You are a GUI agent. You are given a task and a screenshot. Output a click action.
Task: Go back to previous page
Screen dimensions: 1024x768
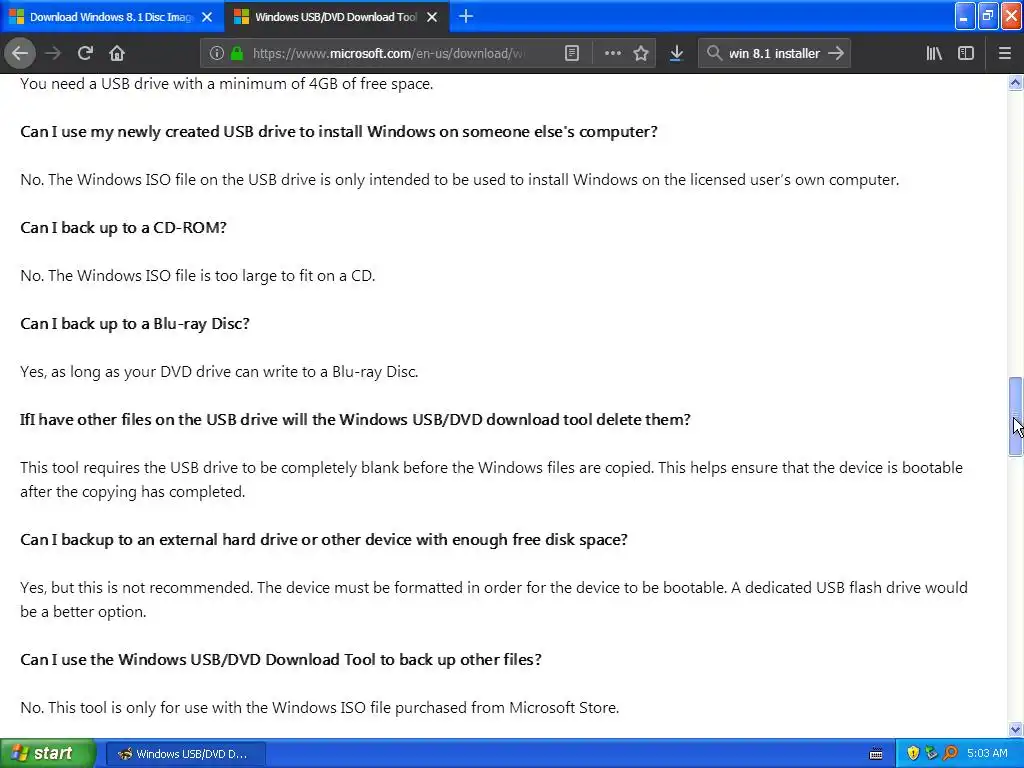click(20, 53)
